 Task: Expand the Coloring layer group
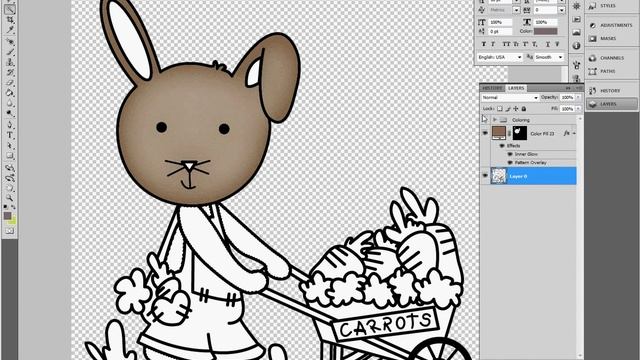495,120
